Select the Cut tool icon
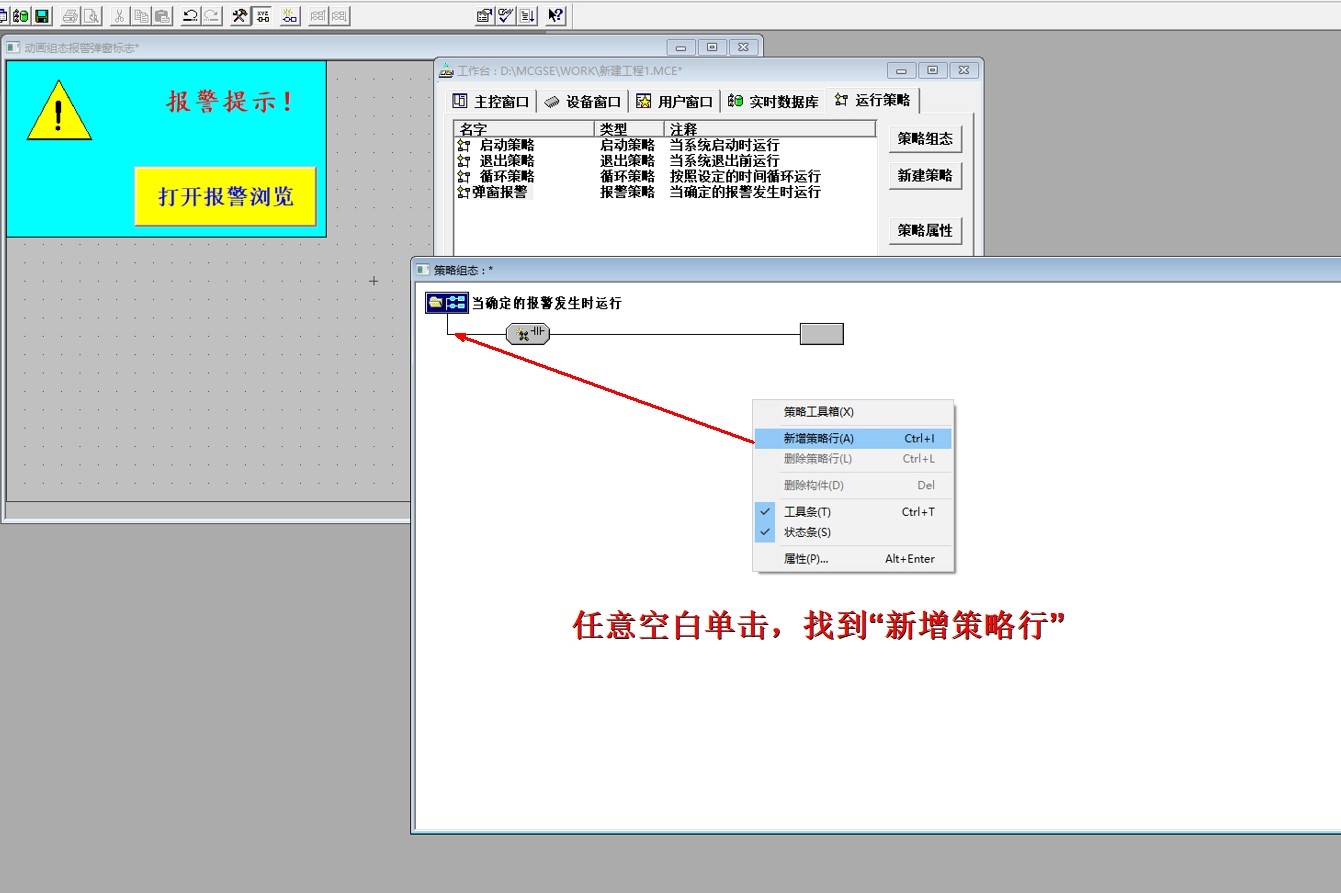This screenshot has width=1341, height=893. coord(119,15)
